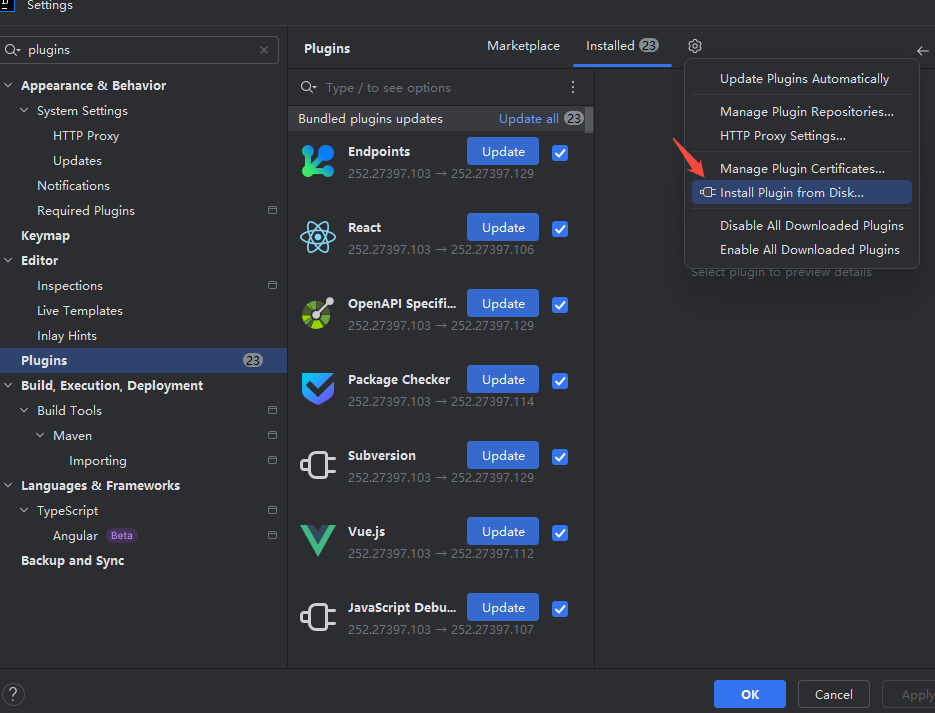Focus the plugin search field
Image resolution: width=935 pixels, height=713 pixels.
coord(441,88)
